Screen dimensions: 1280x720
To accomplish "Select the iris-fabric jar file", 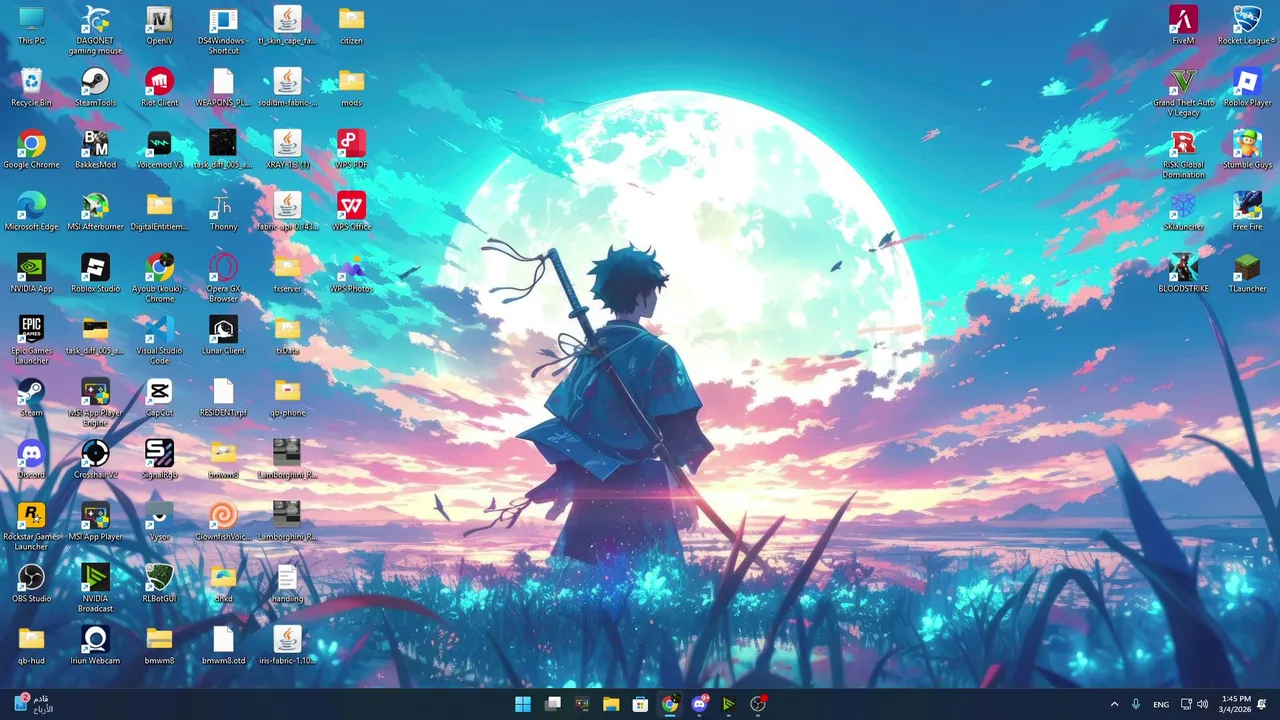I will [x=287, y=646].
